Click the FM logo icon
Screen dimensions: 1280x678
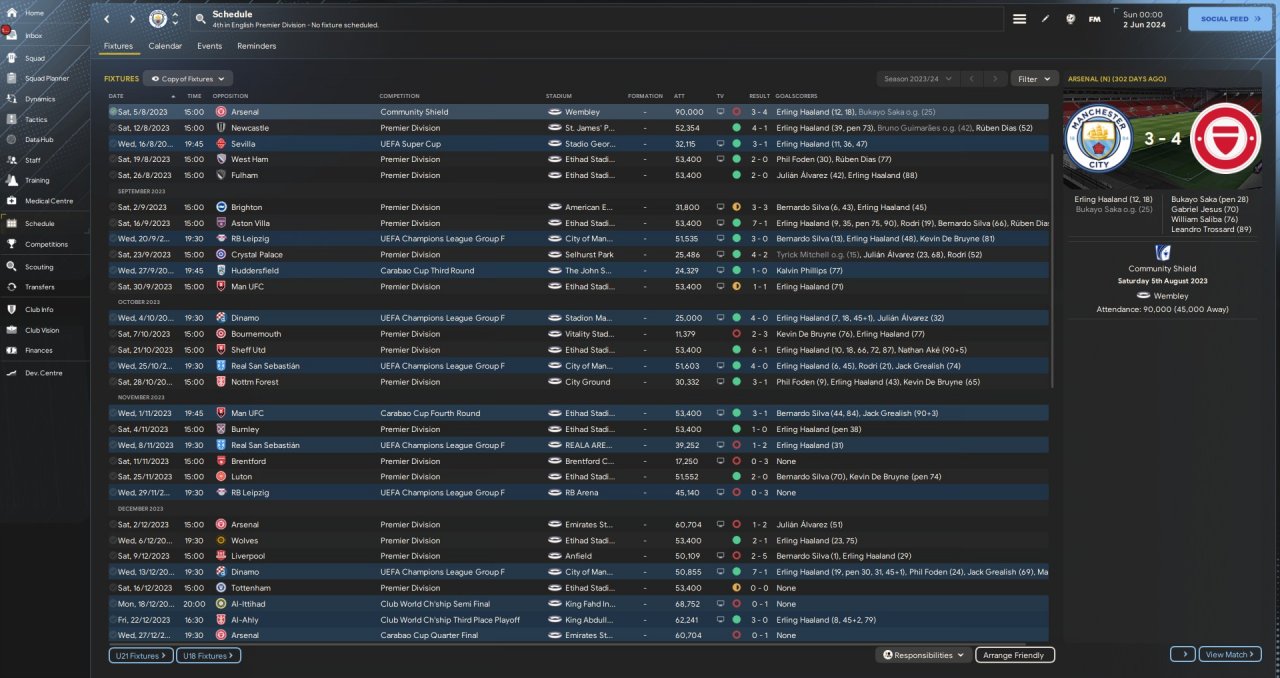point(1094,19)
